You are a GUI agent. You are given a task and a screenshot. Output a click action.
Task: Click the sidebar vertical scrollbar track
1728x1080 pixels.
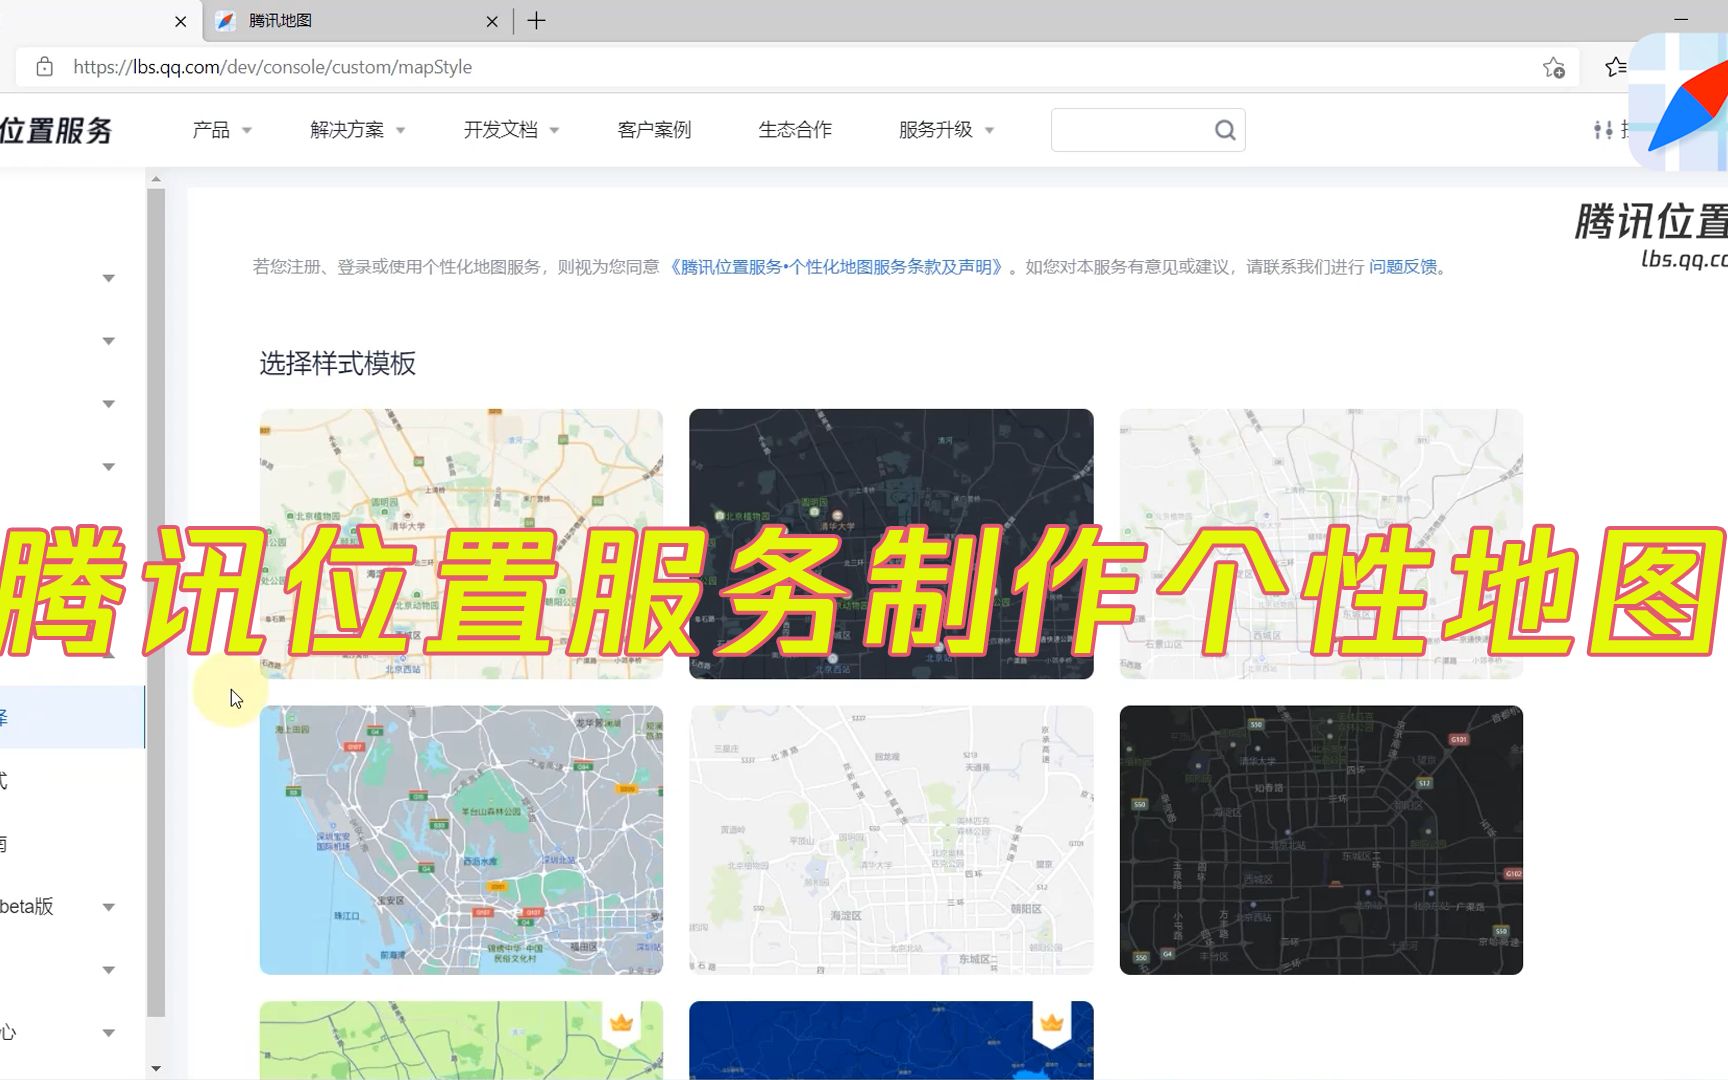(156, 603)
